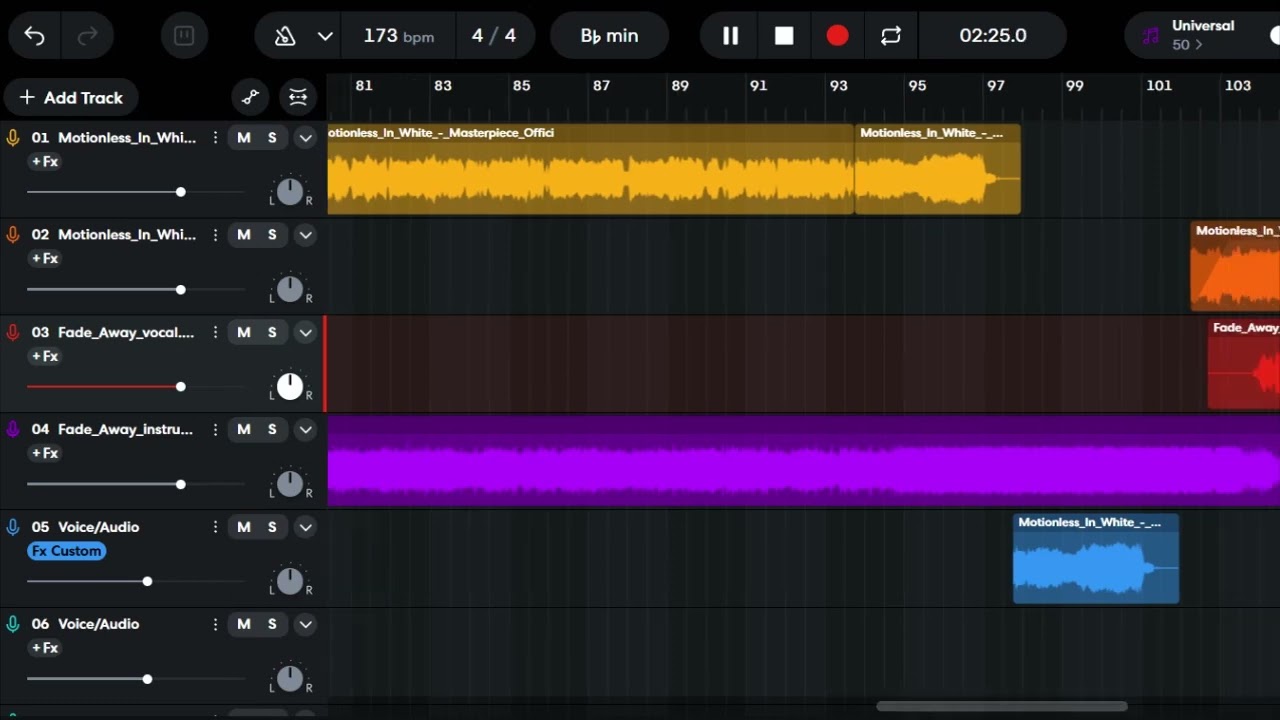1280x720 pixels.
Task: Click the undo arrow icon
Action: pos(35,36)
